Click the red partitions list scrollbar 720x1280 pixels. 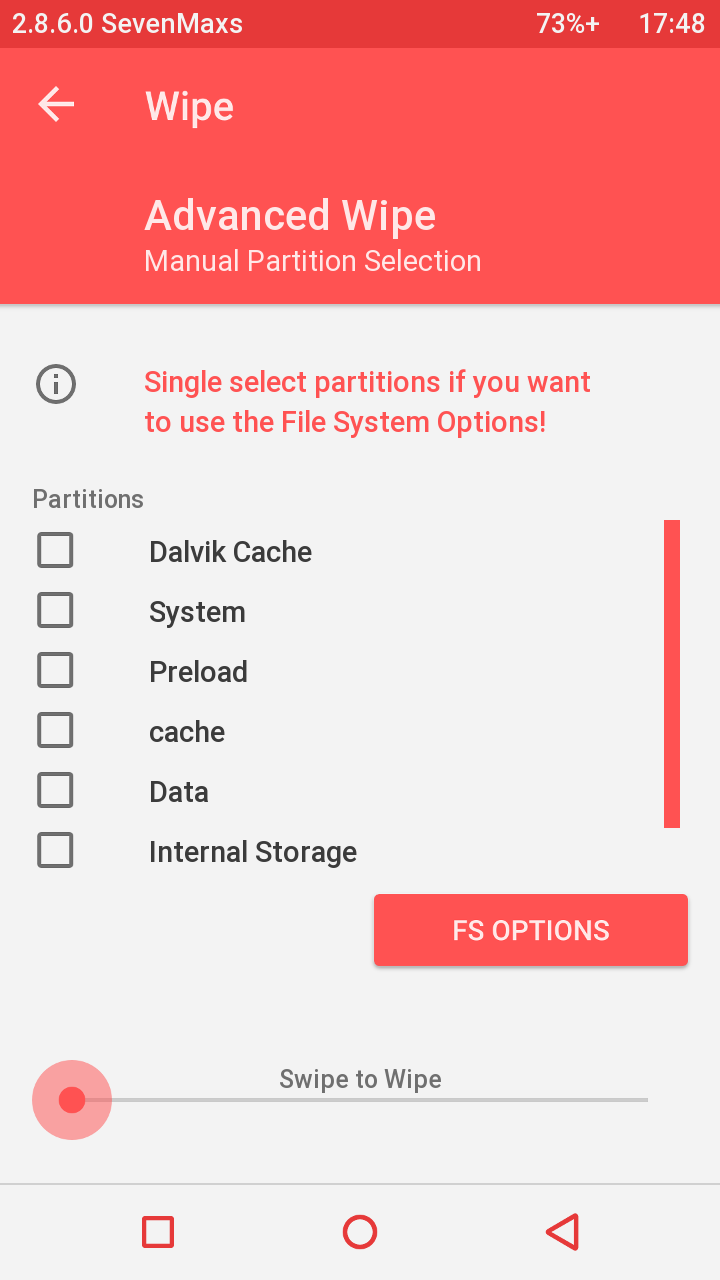pyautogui.click(x=672, y=674)
